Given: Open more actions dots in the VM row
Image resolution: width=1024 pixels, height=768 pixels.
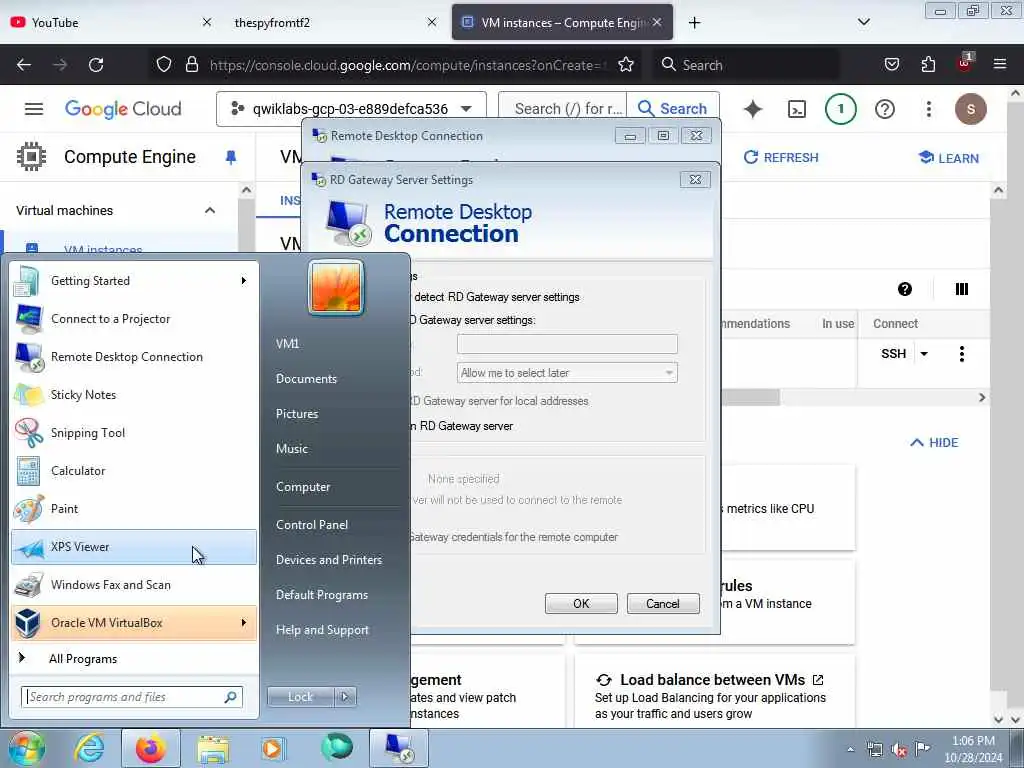Looking at the screenshot, I should (x=961, y=354).
